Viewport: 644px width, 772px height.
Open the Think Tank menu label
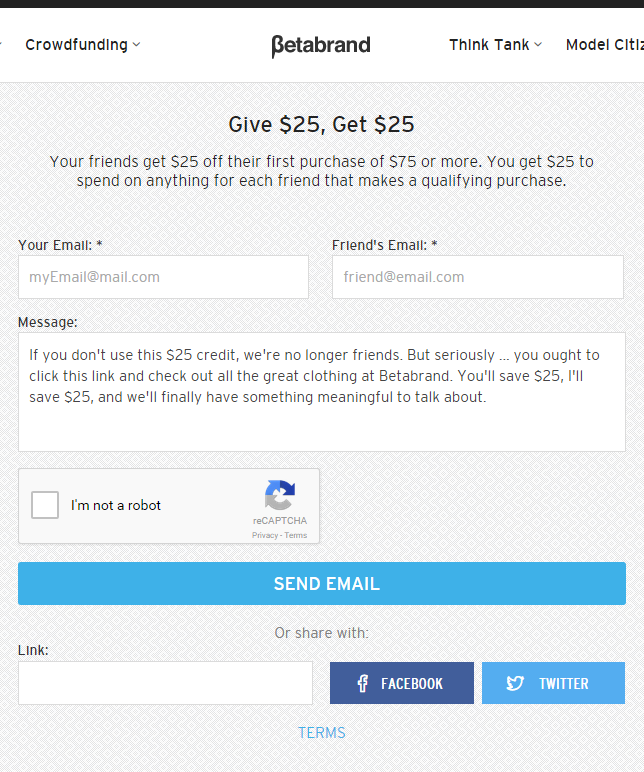pyautogui.click(x=489, y=45)
